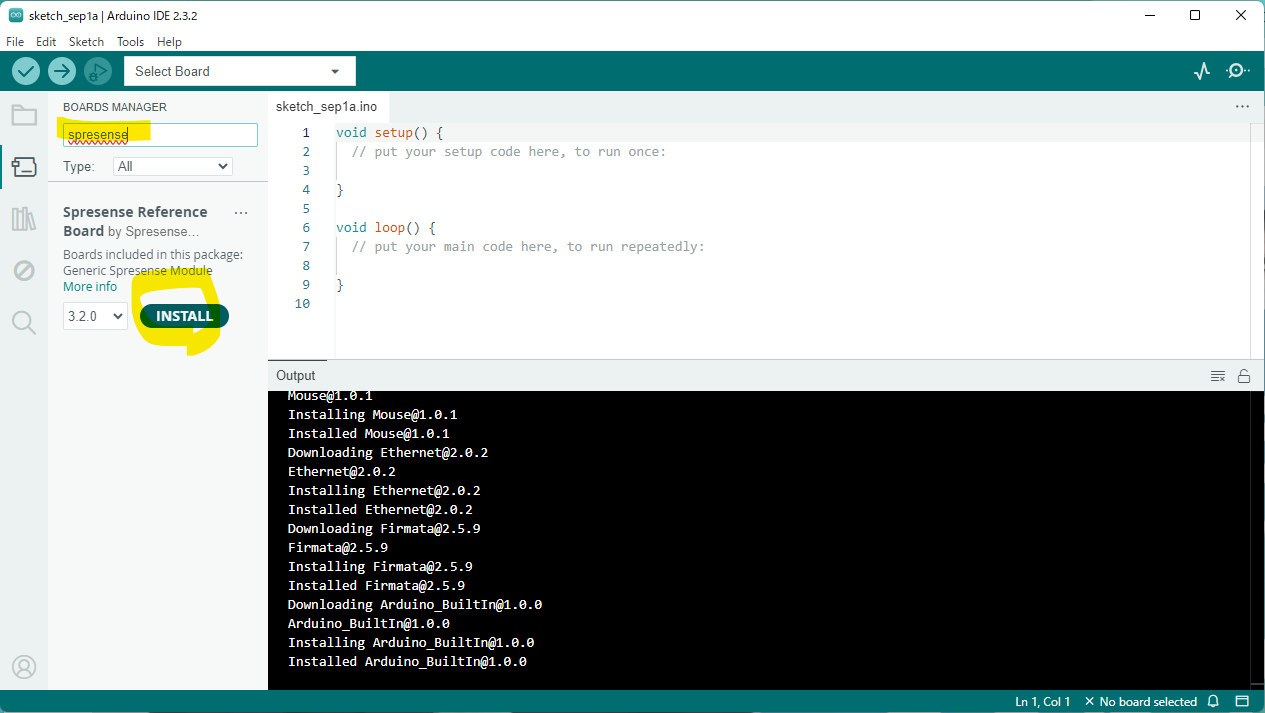Click the spresense search field
Screen dimensions: 1265x713
(159, 134)
